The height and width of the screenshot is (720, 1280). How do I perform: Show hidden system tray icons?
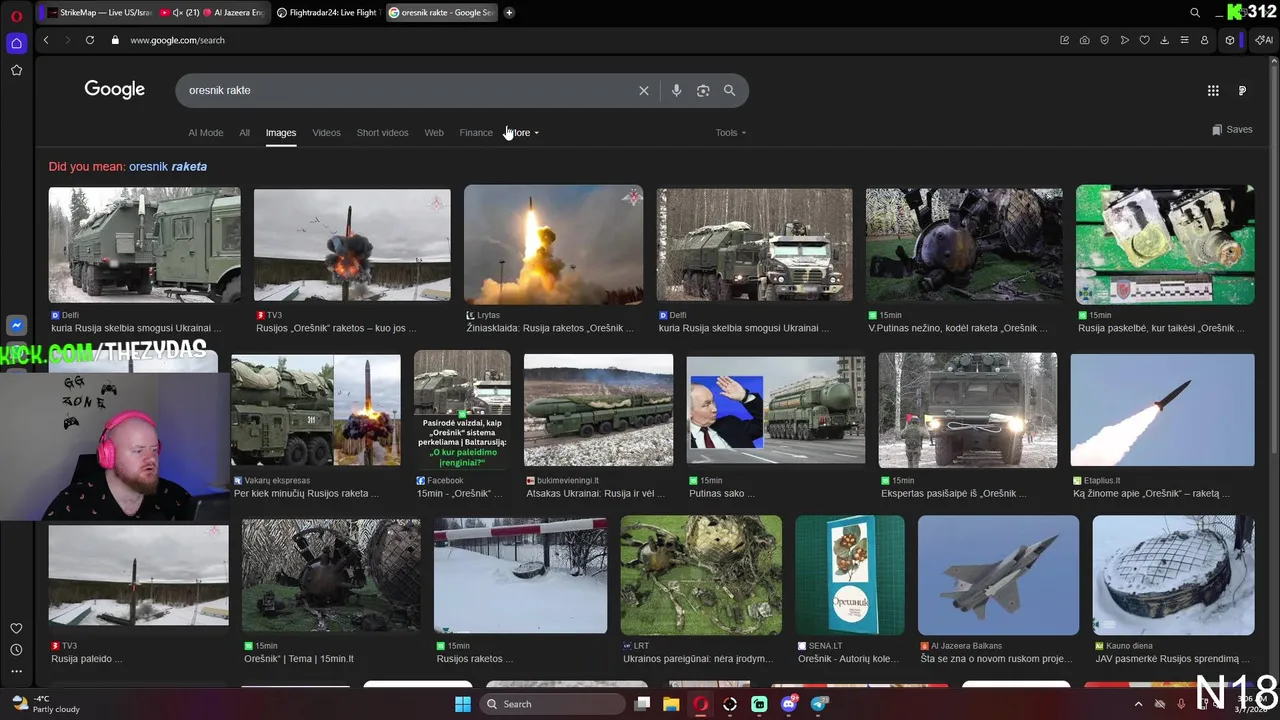tap(1138, 704)
